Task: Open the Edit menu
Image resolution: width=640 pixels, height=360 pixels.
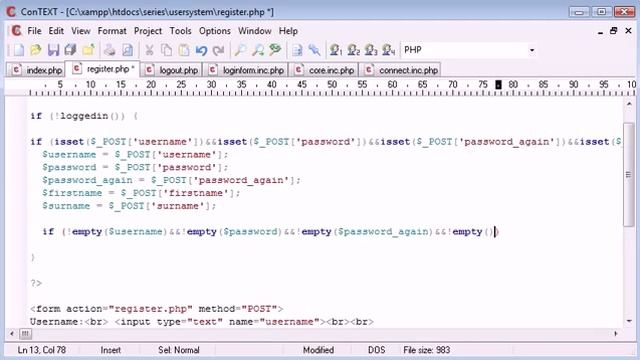Action: coord(56,31)
